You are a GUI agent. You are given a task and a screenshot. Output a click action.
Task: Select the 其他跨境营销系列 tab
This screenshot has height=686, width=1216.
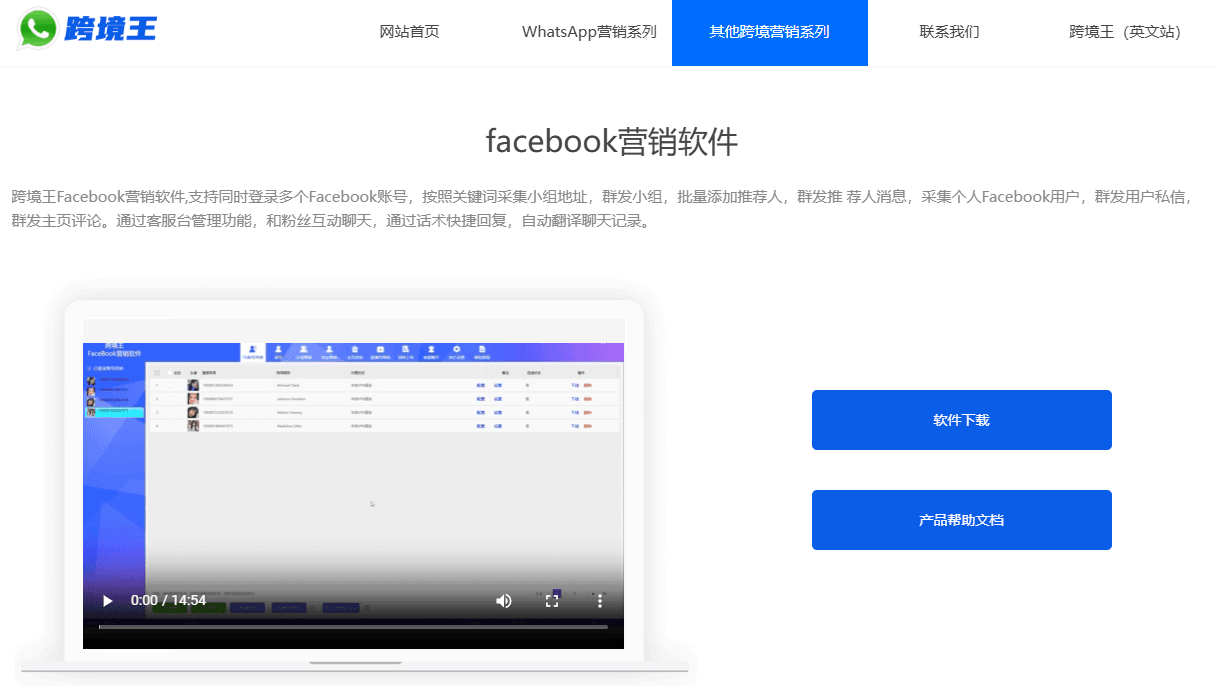tap(769, 32)
